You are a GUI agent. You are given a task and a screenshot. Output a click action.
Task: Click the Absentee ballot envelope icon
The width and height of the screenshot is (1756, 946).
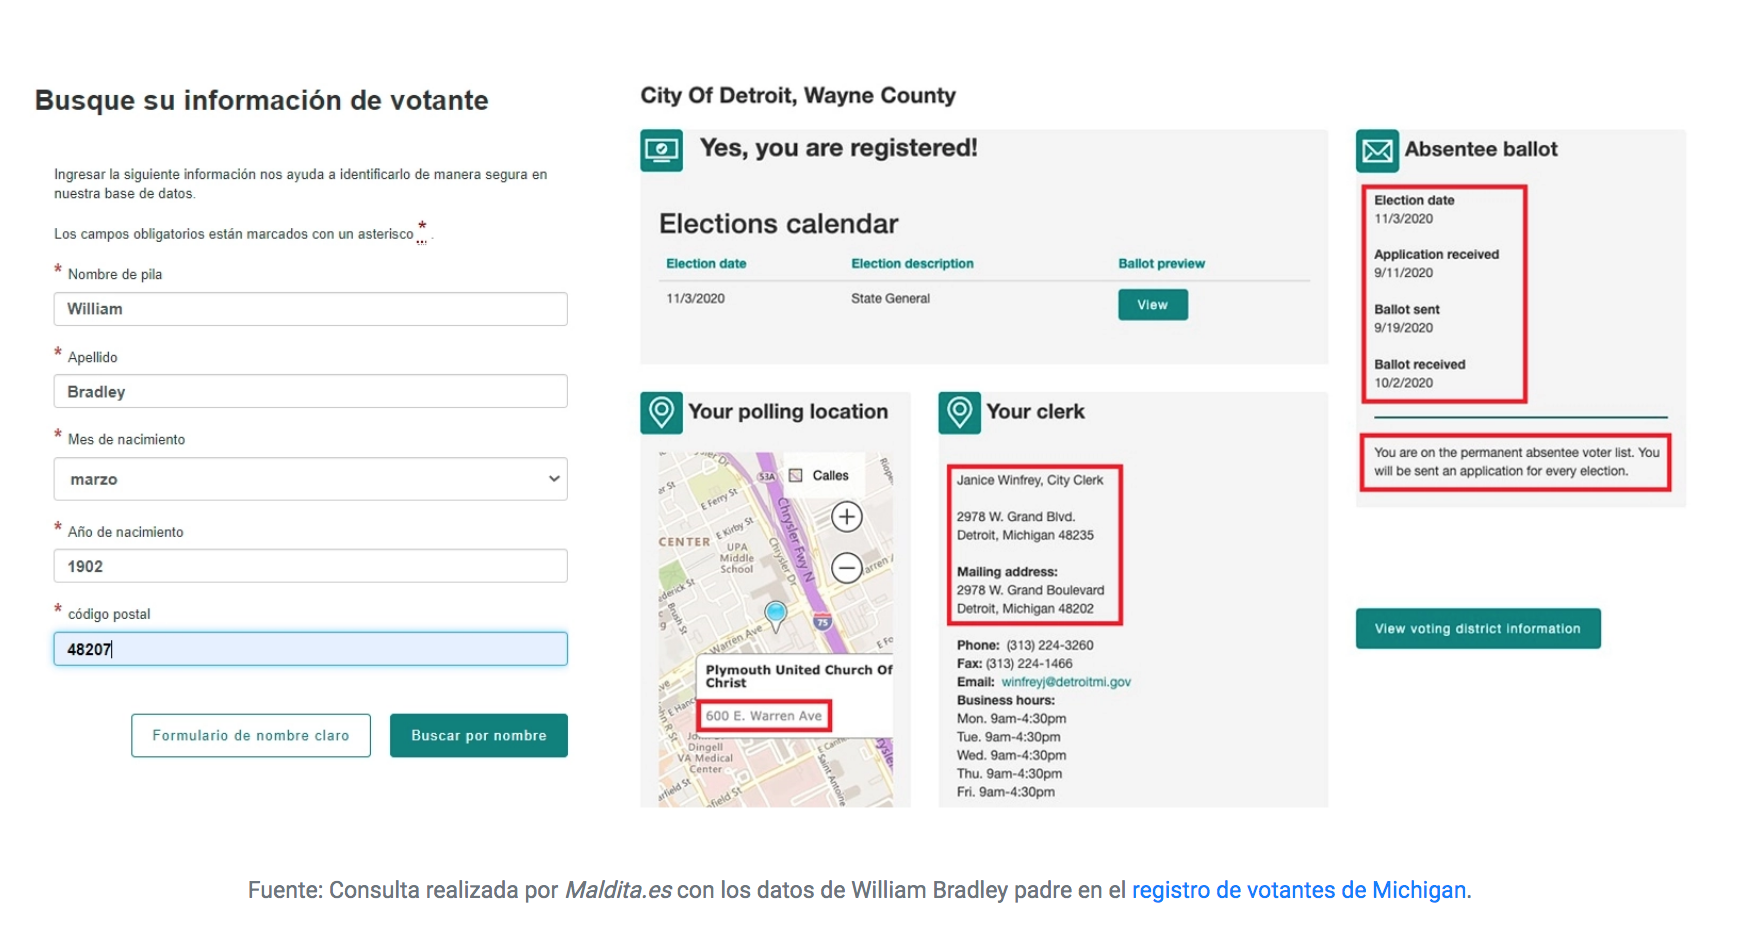pos(1377,151)
